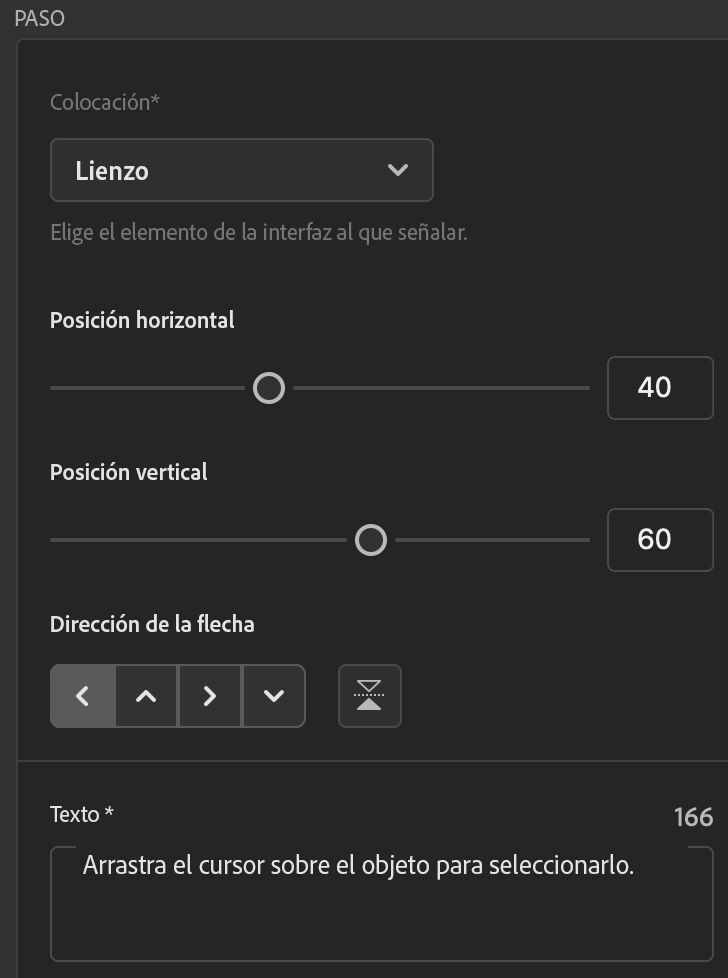728x978 pixels.
Task: Click the horizontal position value field showing 40
Action: tap(660, 388)
